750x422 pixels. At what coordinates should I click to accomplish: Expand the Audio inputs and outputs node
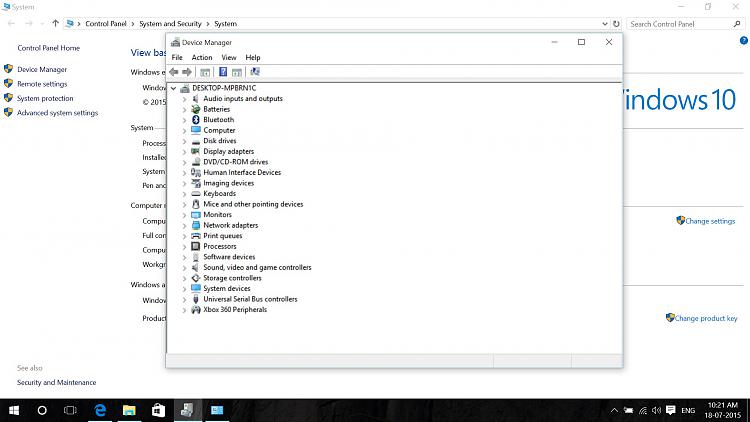coord(184,99)
